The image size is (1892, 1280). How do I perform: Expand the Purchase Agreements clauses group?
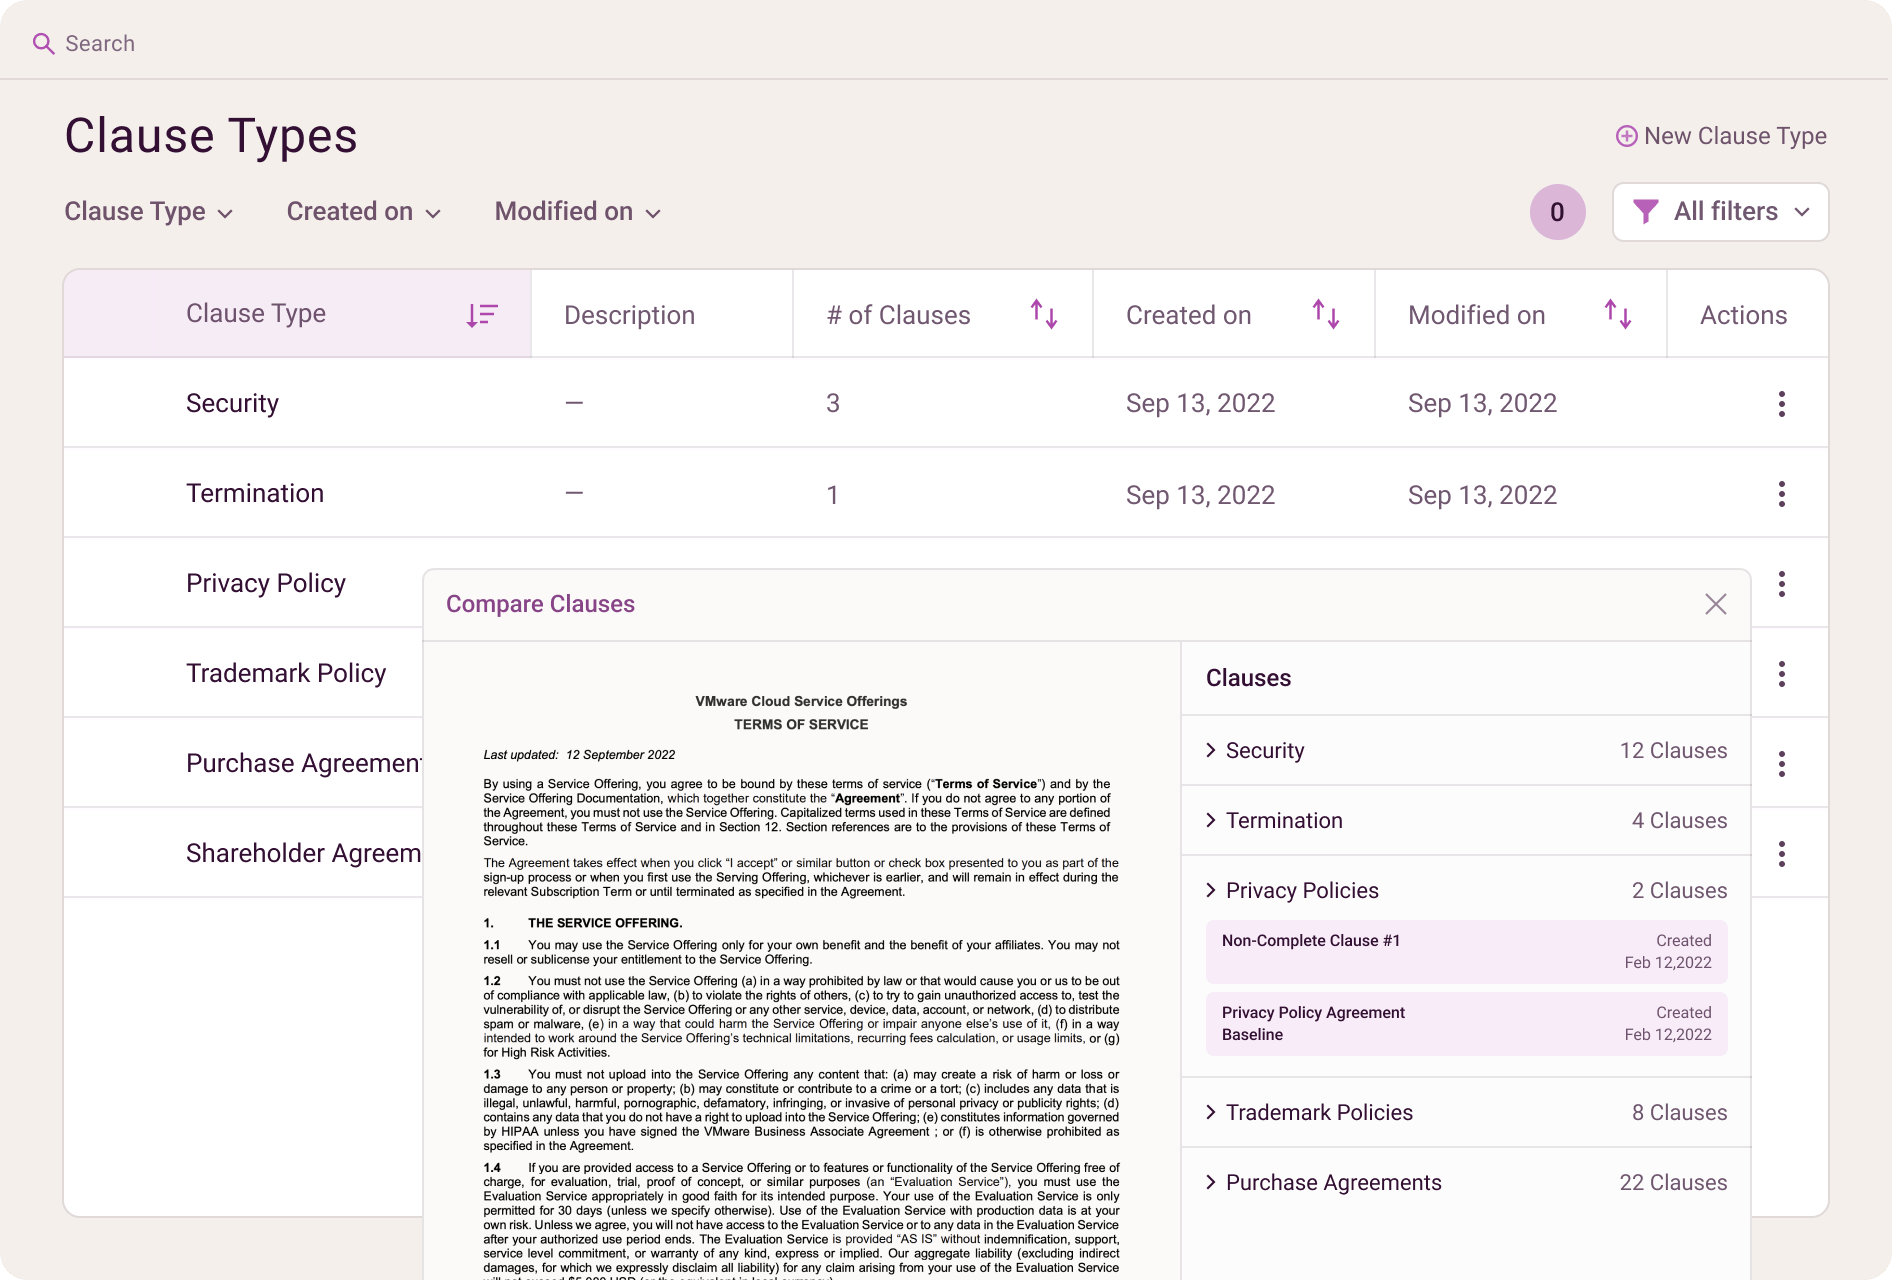tap(1211, 1182)
